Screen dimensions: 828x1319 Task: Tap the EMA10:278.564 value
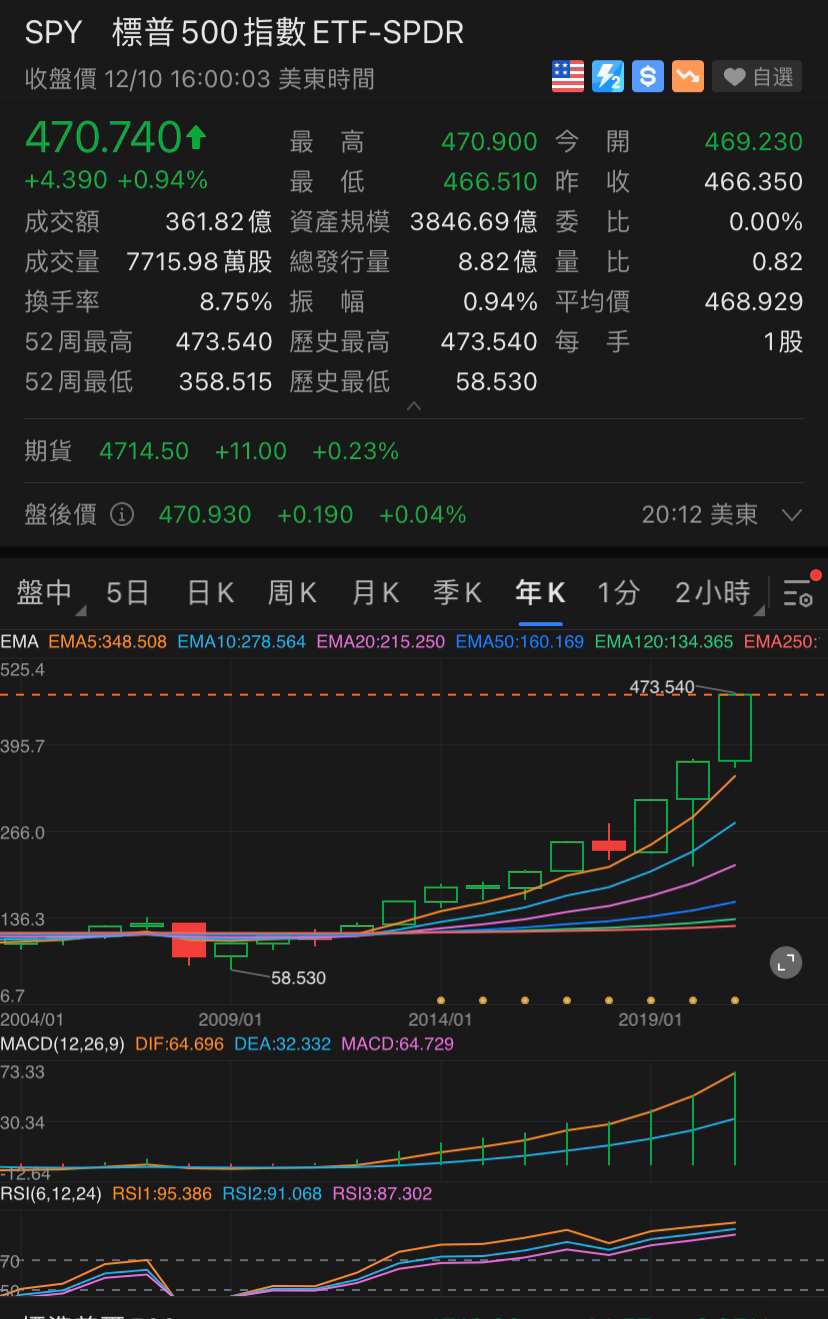pyautogui.click(x=242, y=642)
